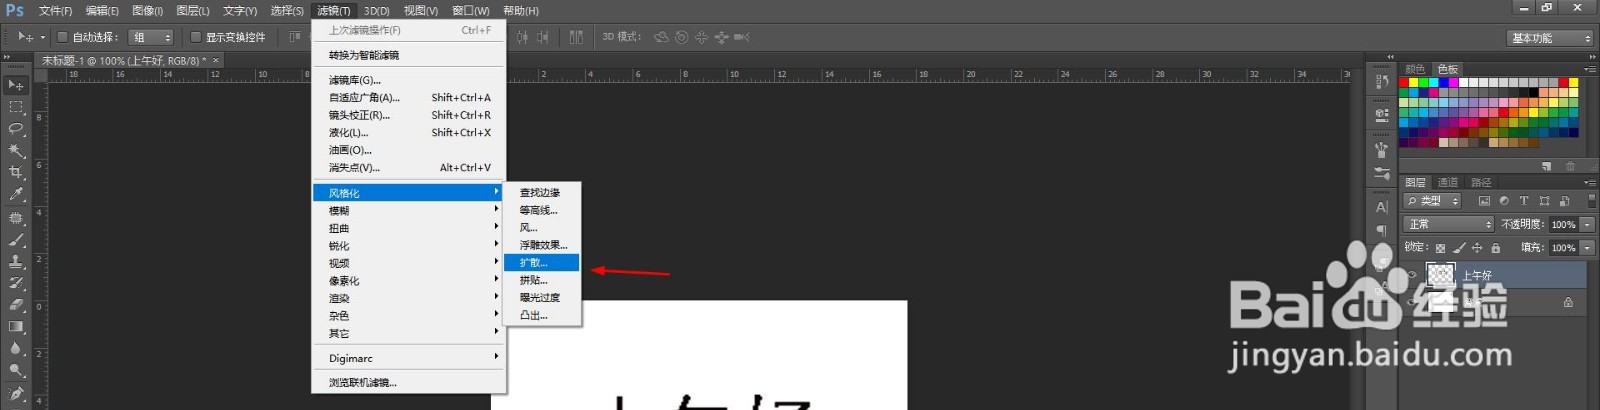Pick the blue swatch in top row
Image resolution: width=1600 pixels, height=410 pixels.
[1444, 82]
